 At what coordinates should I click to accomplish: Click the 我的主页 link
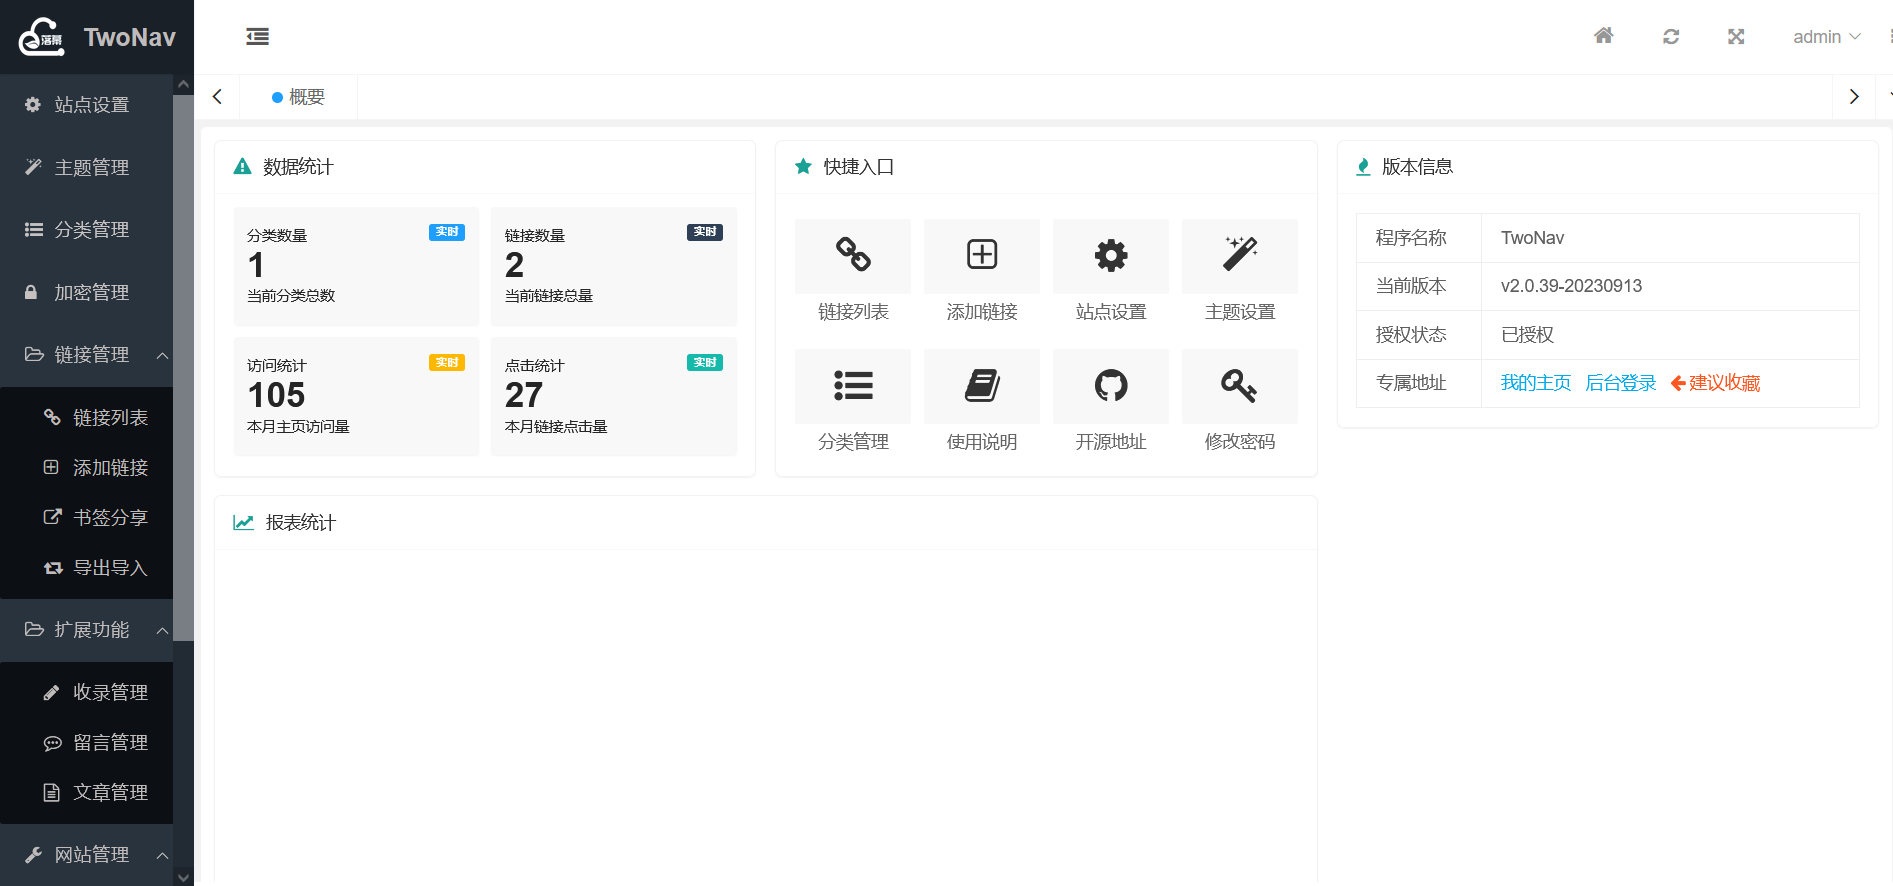click(x=1536, y=383)
